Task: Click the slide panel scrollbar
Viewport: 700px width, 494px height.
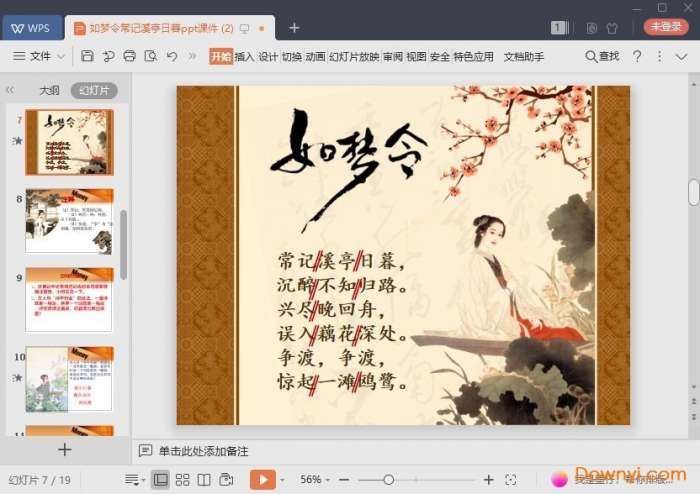Action: pyautogui.click(x=124, y=245)
